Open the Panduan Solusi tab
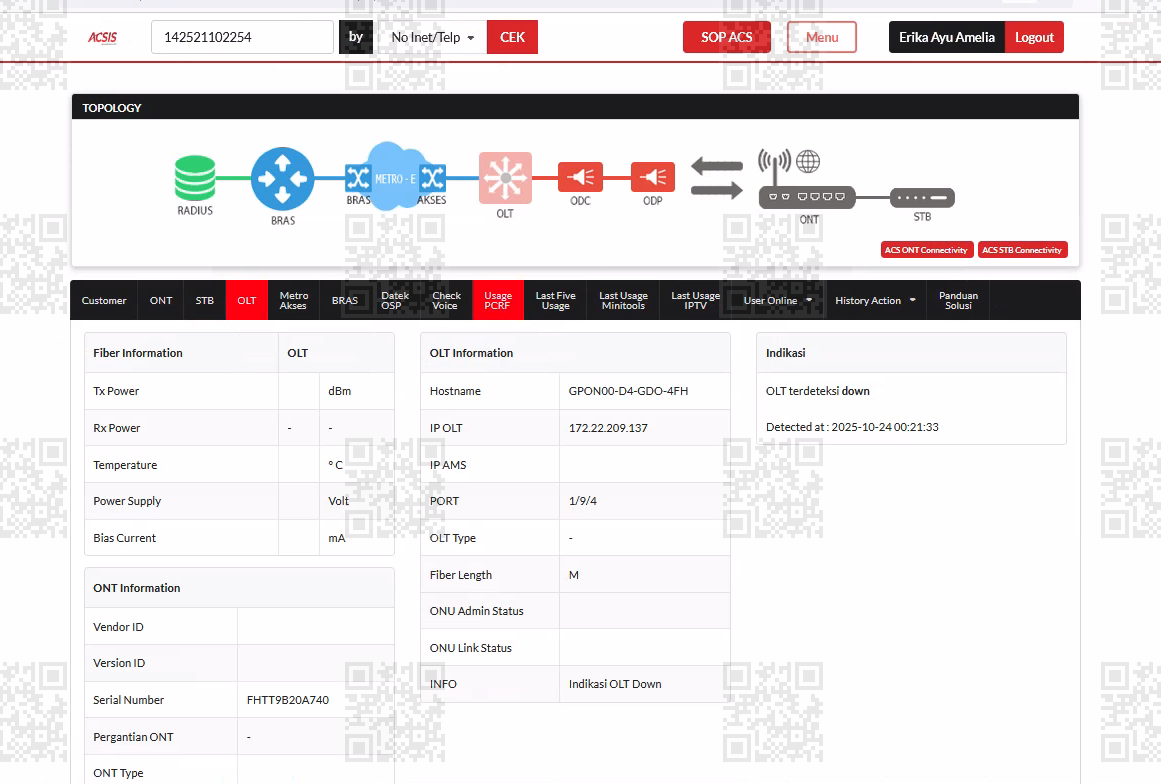The width and height of the screenshot is (1161, 784). pyautogui.click(x=958, y=301)
